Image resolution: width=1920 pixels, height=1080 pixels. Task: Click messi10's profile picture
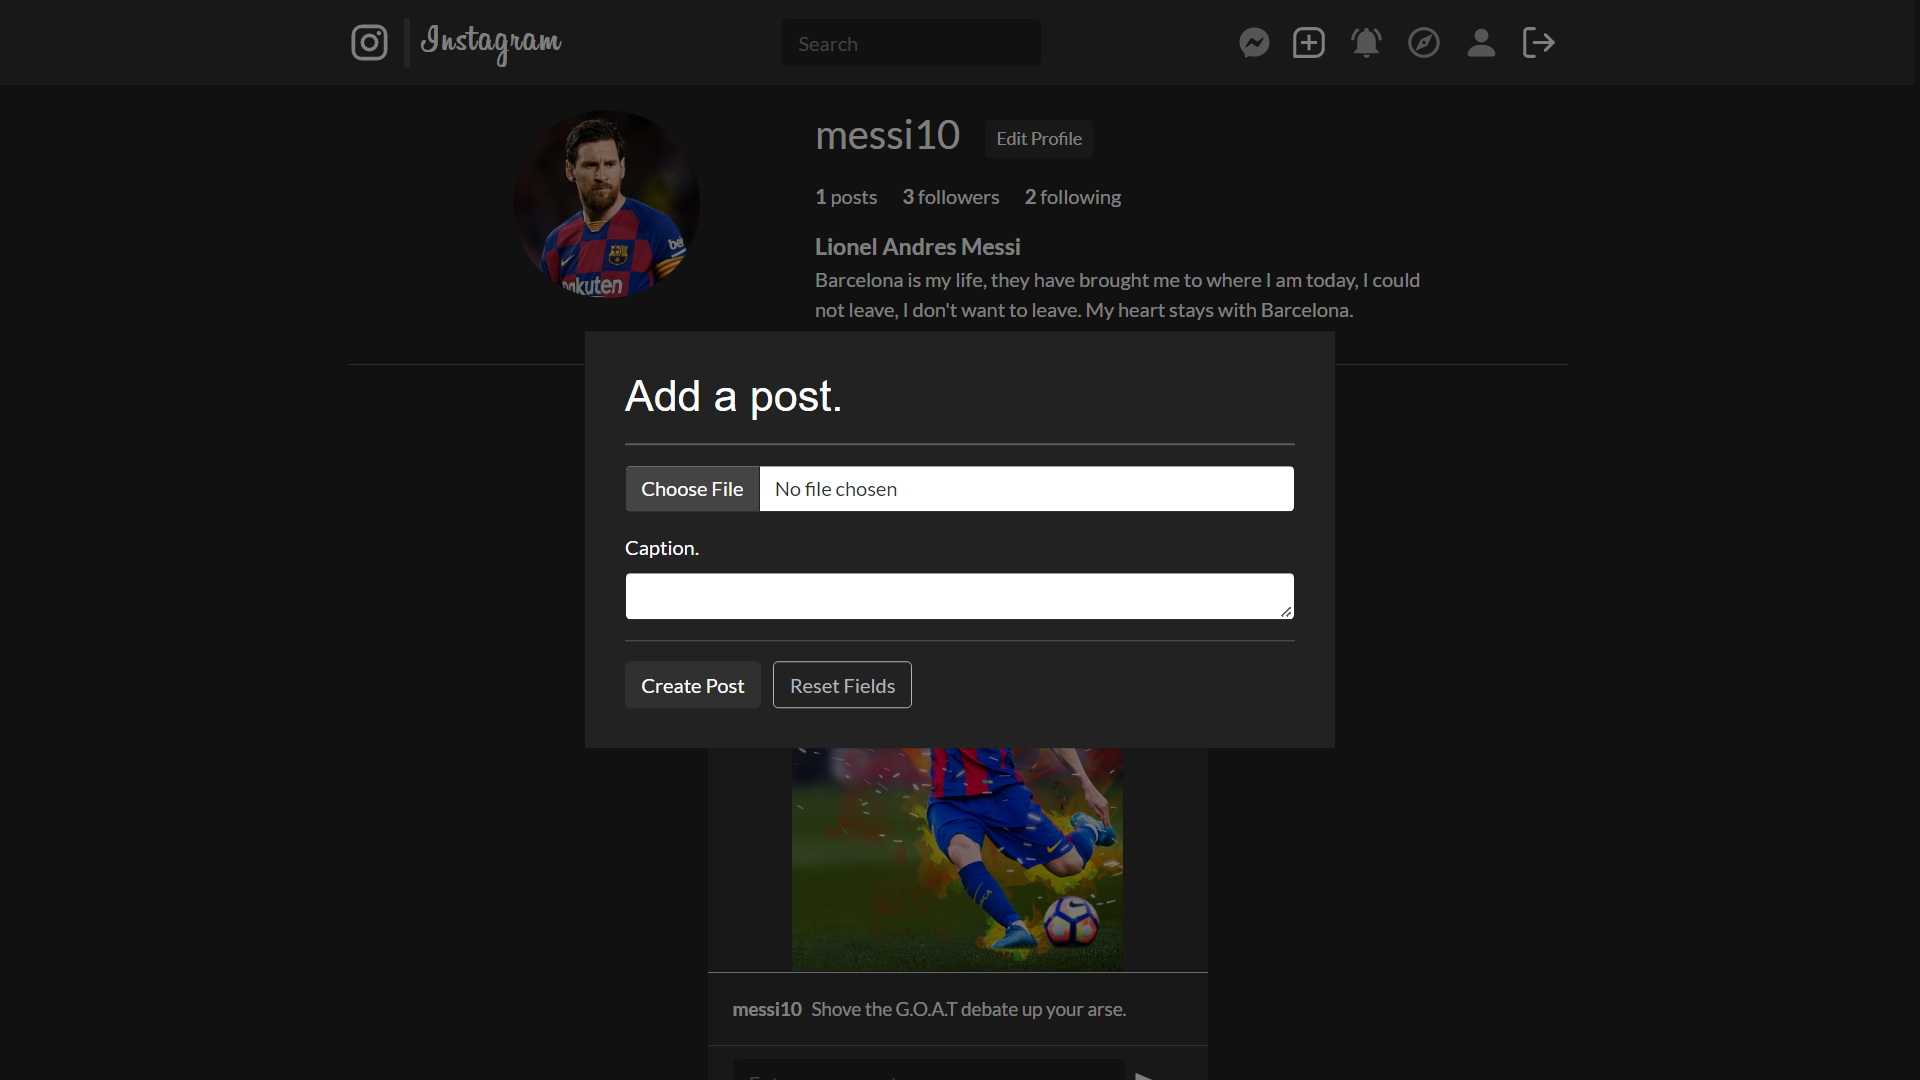[605, 203]
